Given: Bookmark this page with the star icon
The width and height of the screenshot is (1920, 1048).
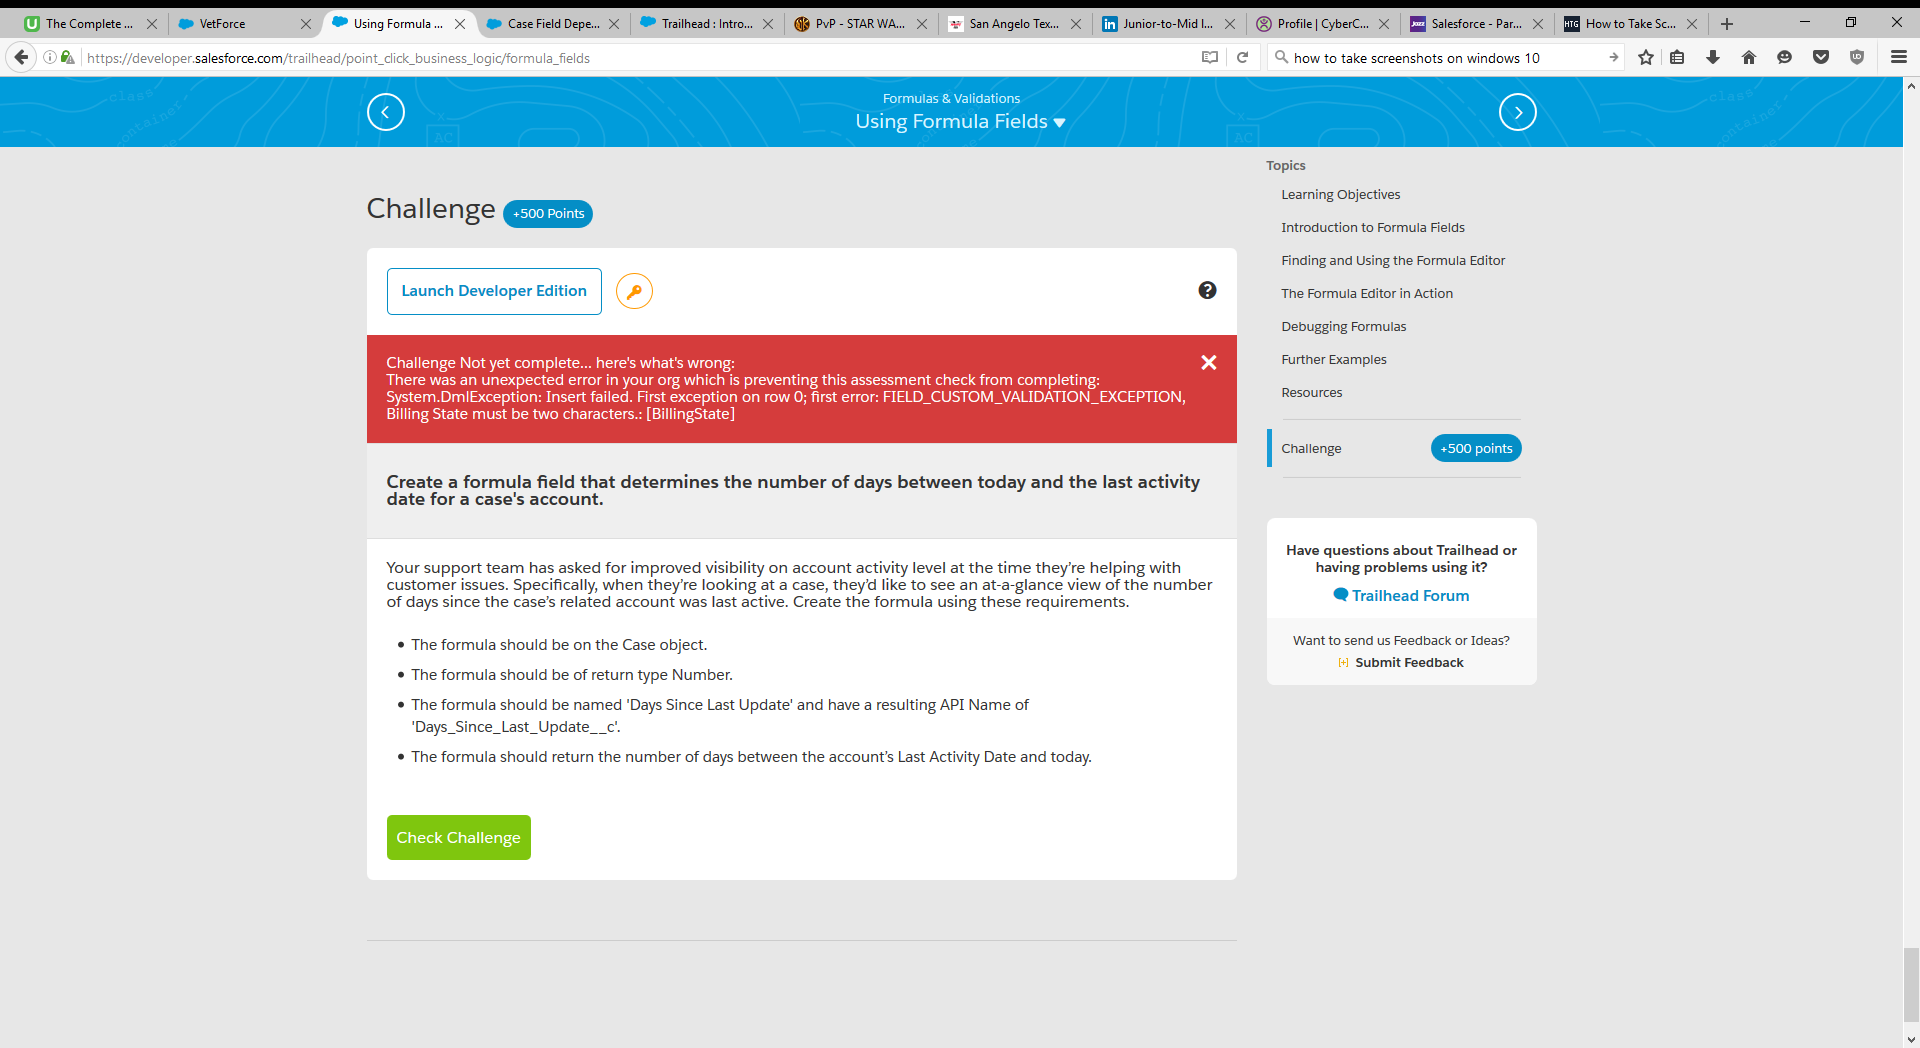Looking at the screenshot, I should (1646, 58).
